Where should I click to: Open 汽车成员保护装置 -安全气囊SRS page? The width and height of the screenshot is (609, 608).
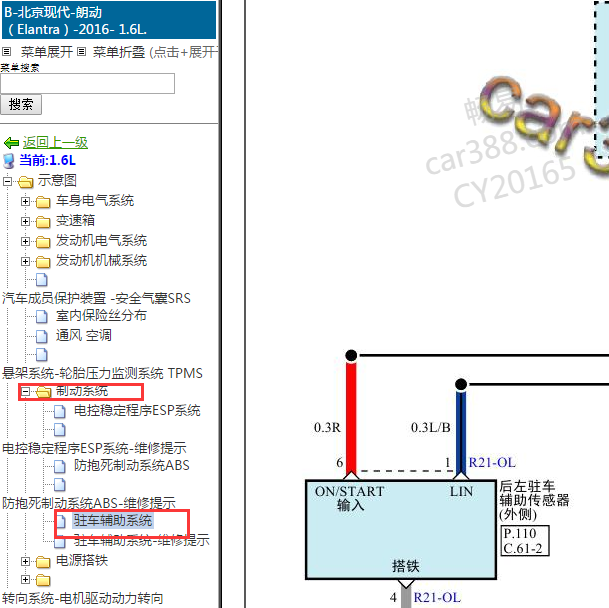[x=96, y=298]
